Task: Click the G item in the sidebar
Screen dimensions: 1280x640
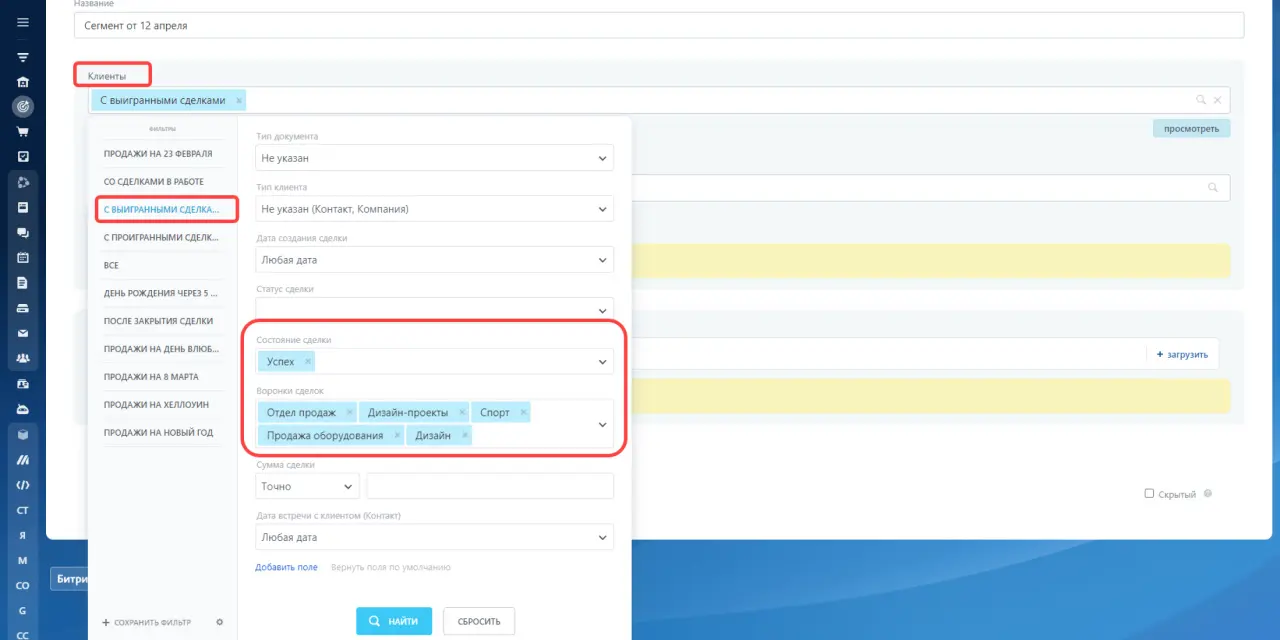Action: pyautogui.click(x=22, y=611)
